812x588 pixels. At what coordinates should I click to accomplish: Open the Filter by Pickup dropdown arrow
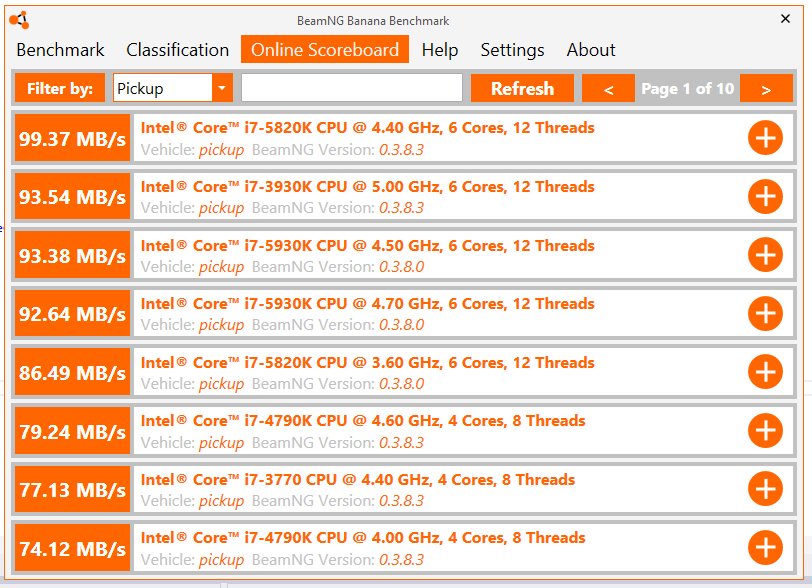(222, 88)
